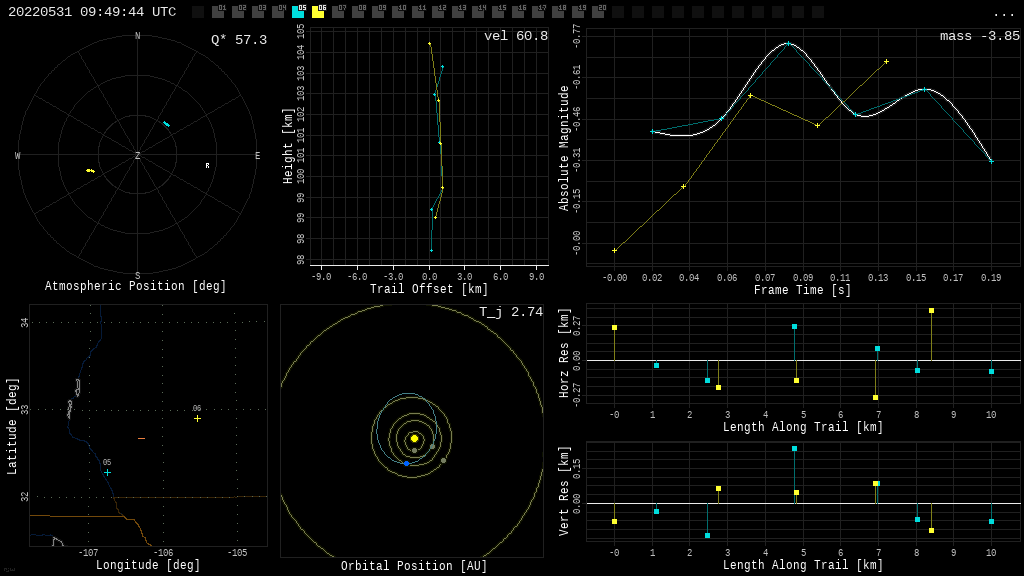1024x576 pixels.
Task: Click the vel 60.8 velocity readout
Action: (x=515, y=36)
